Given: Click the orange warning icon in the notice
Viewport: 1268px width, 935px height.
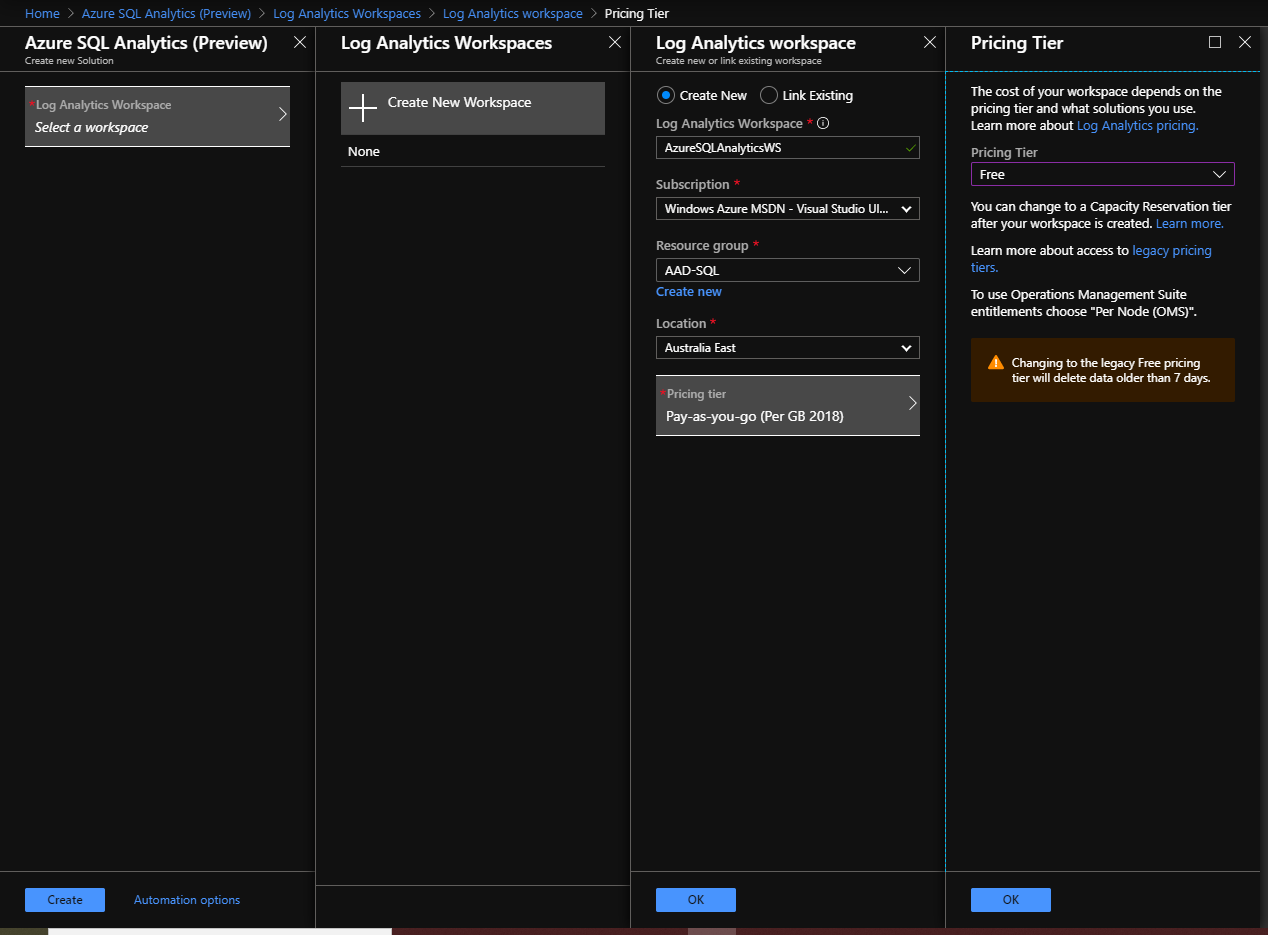Looking at the screenshot, I should (x=995, y=363).
